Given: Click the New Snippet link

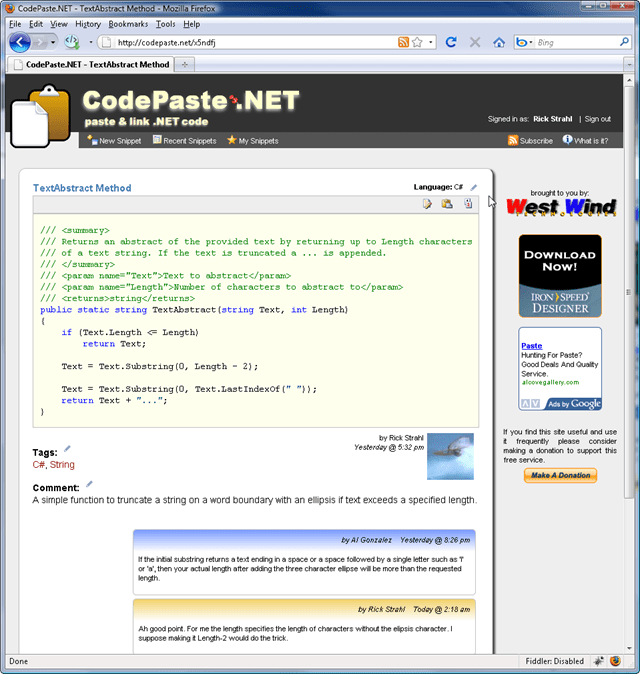Looking at the screenshot, I should (x=114, y=141).
